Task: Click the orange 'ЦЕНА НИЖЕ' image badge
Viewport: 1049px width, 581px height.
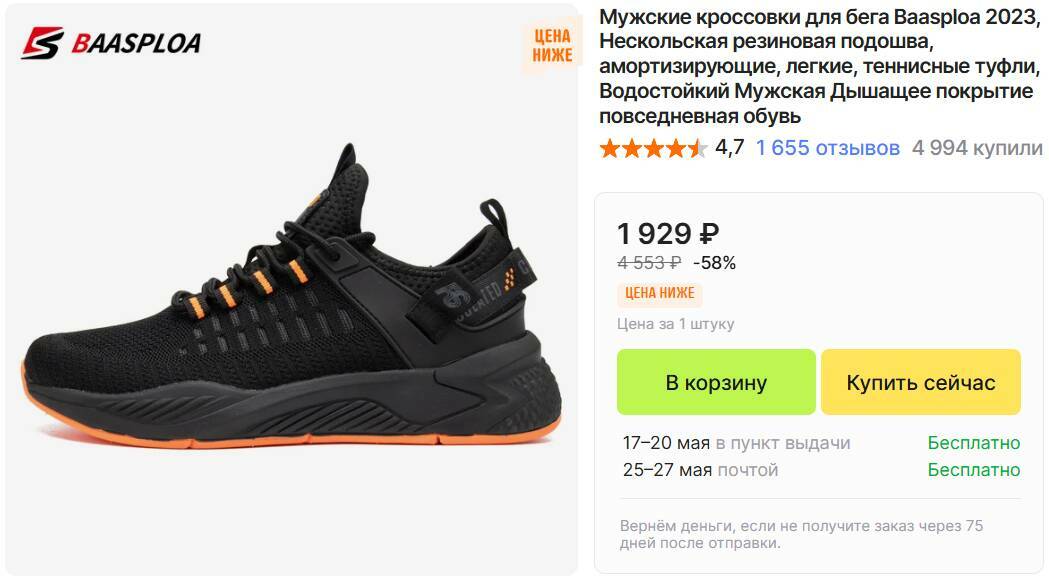Action: 552,46
